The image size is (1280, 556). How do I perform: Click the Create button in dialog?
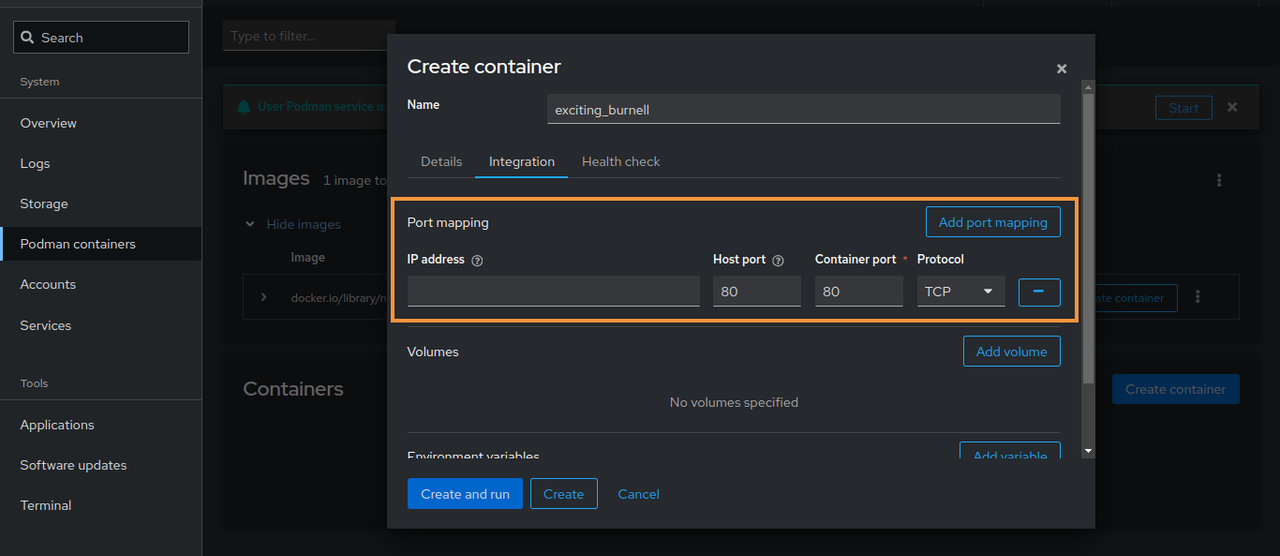[x=564, y=494]
